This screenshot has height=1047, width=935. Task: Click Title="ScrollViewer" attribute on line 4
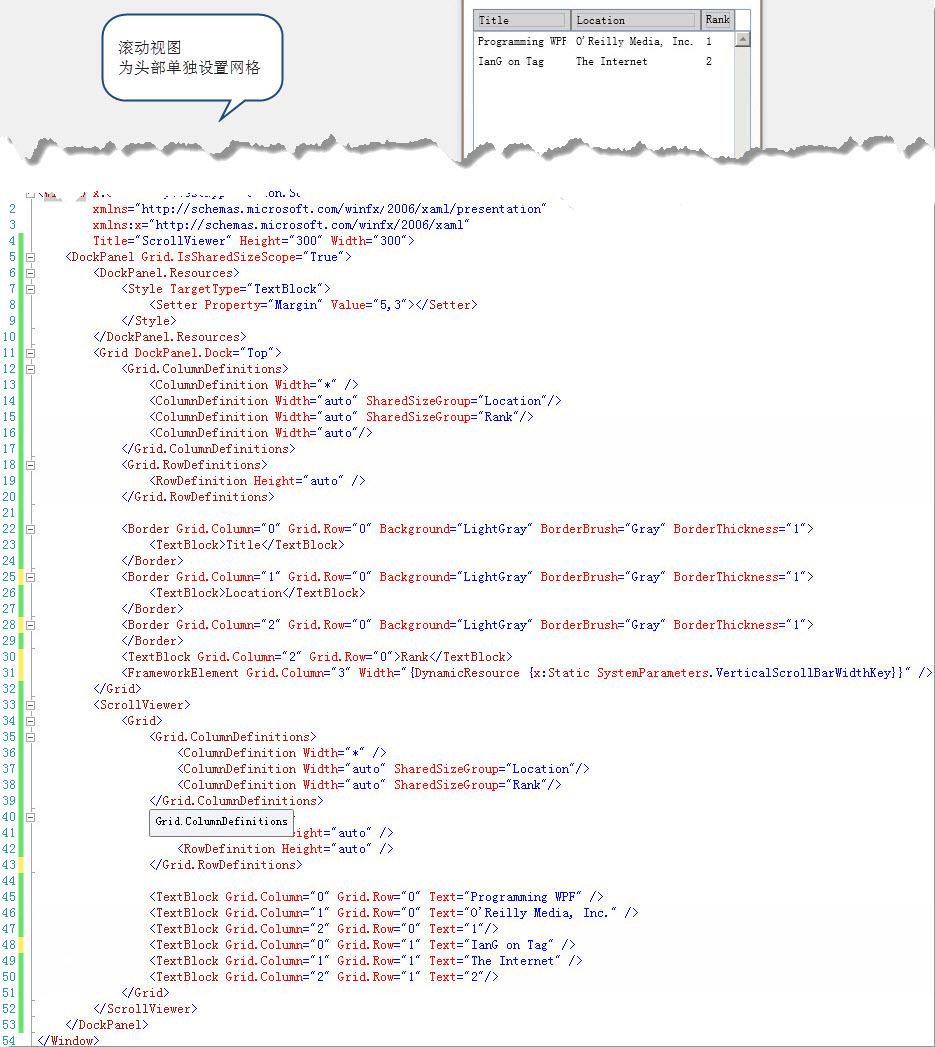pyautogui.click(x=162, y=241)
